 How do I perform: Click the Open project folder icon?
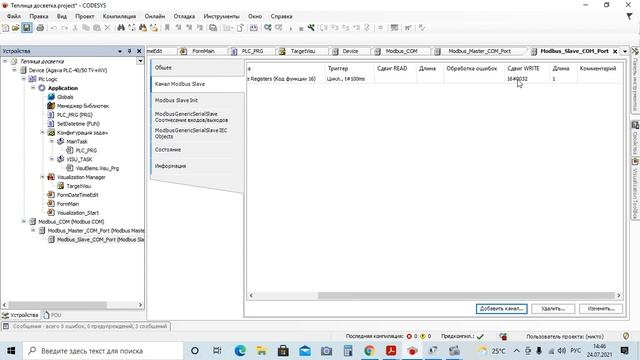[16, 28]
